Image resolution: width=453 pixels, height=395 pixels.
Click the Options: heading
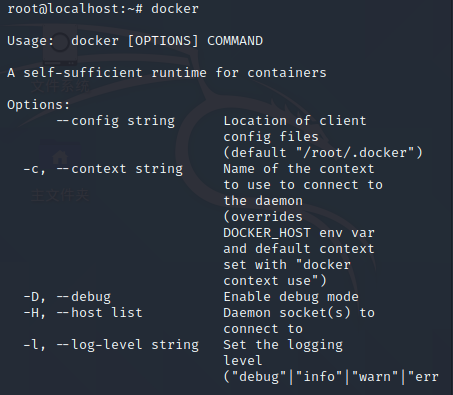[39, 105]
